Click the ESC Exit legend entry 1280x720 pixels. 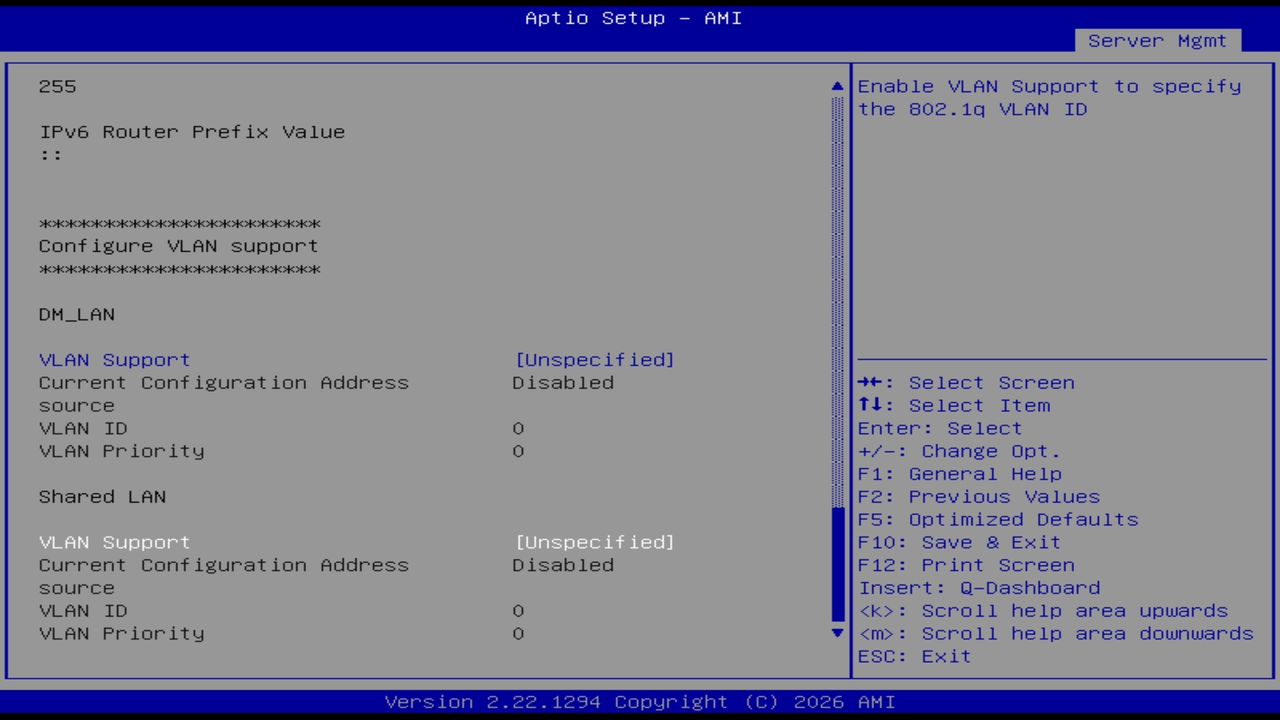912,656
